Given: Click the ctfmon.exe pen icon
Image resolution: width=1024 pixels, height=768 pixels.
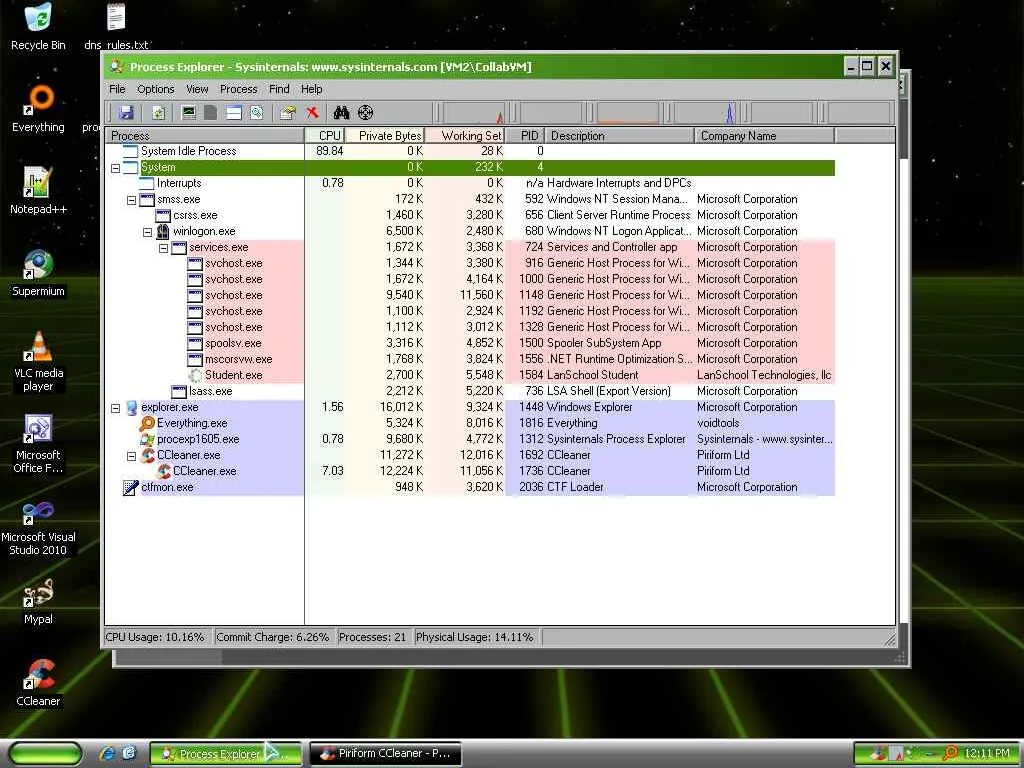Looking at the screenshot, I should 131,487.
